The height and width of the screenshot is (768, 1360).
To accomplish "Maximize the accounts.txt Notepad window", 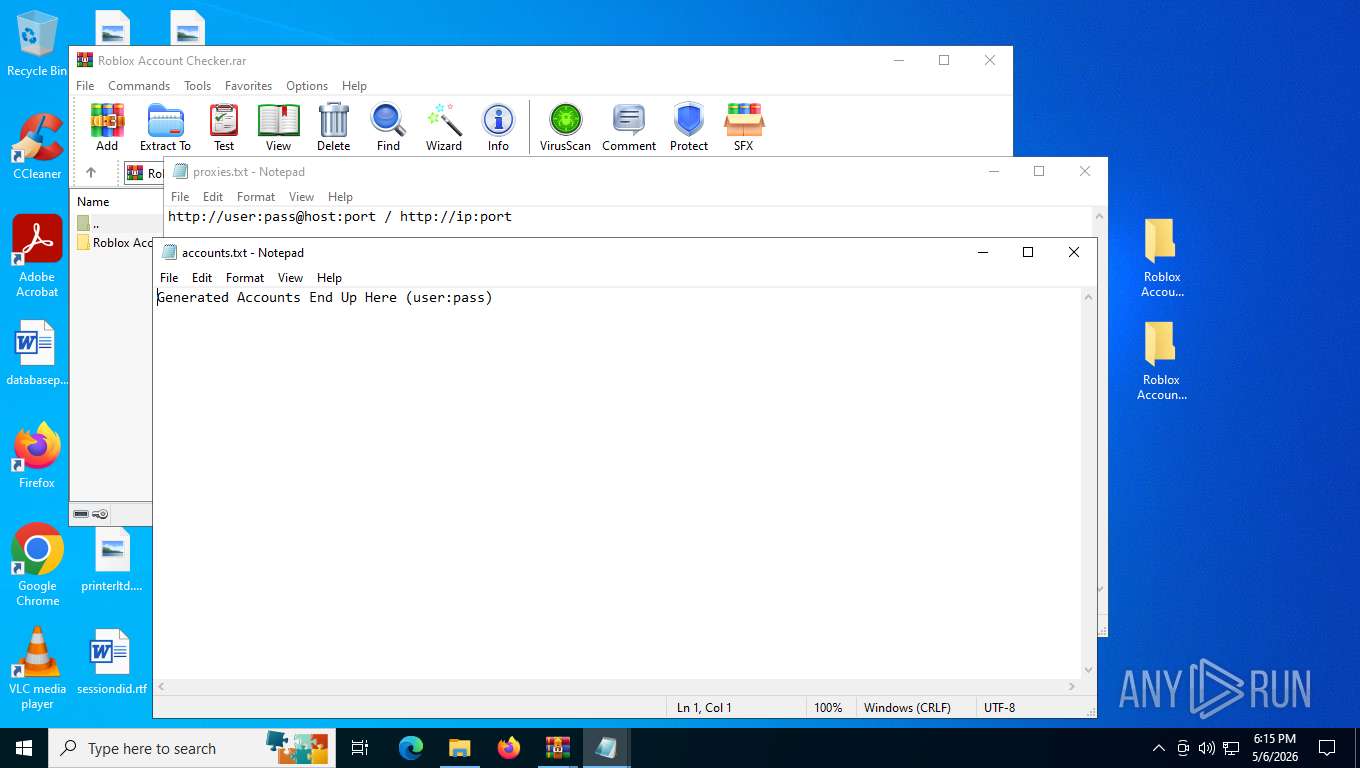I will [x=1027, y=252].
